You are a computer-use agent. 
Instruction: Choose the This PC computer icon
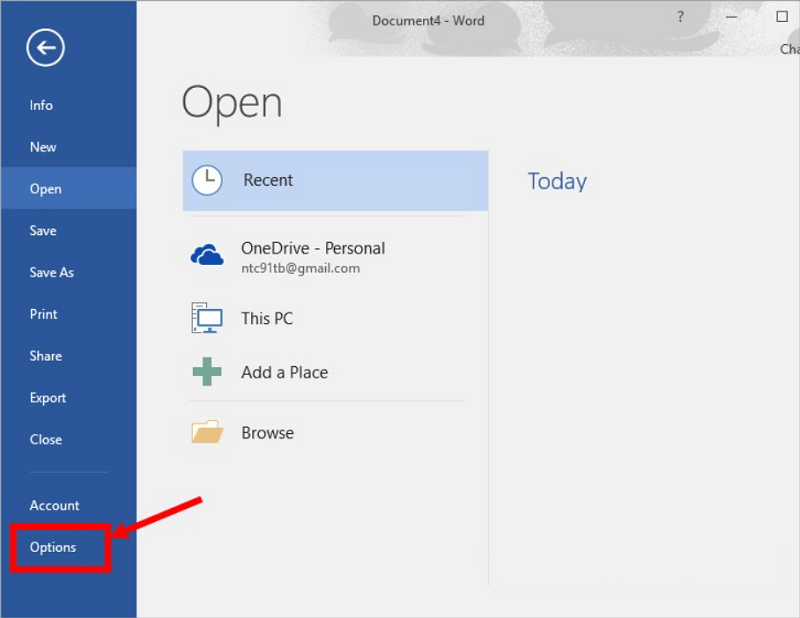click(207, 318)
